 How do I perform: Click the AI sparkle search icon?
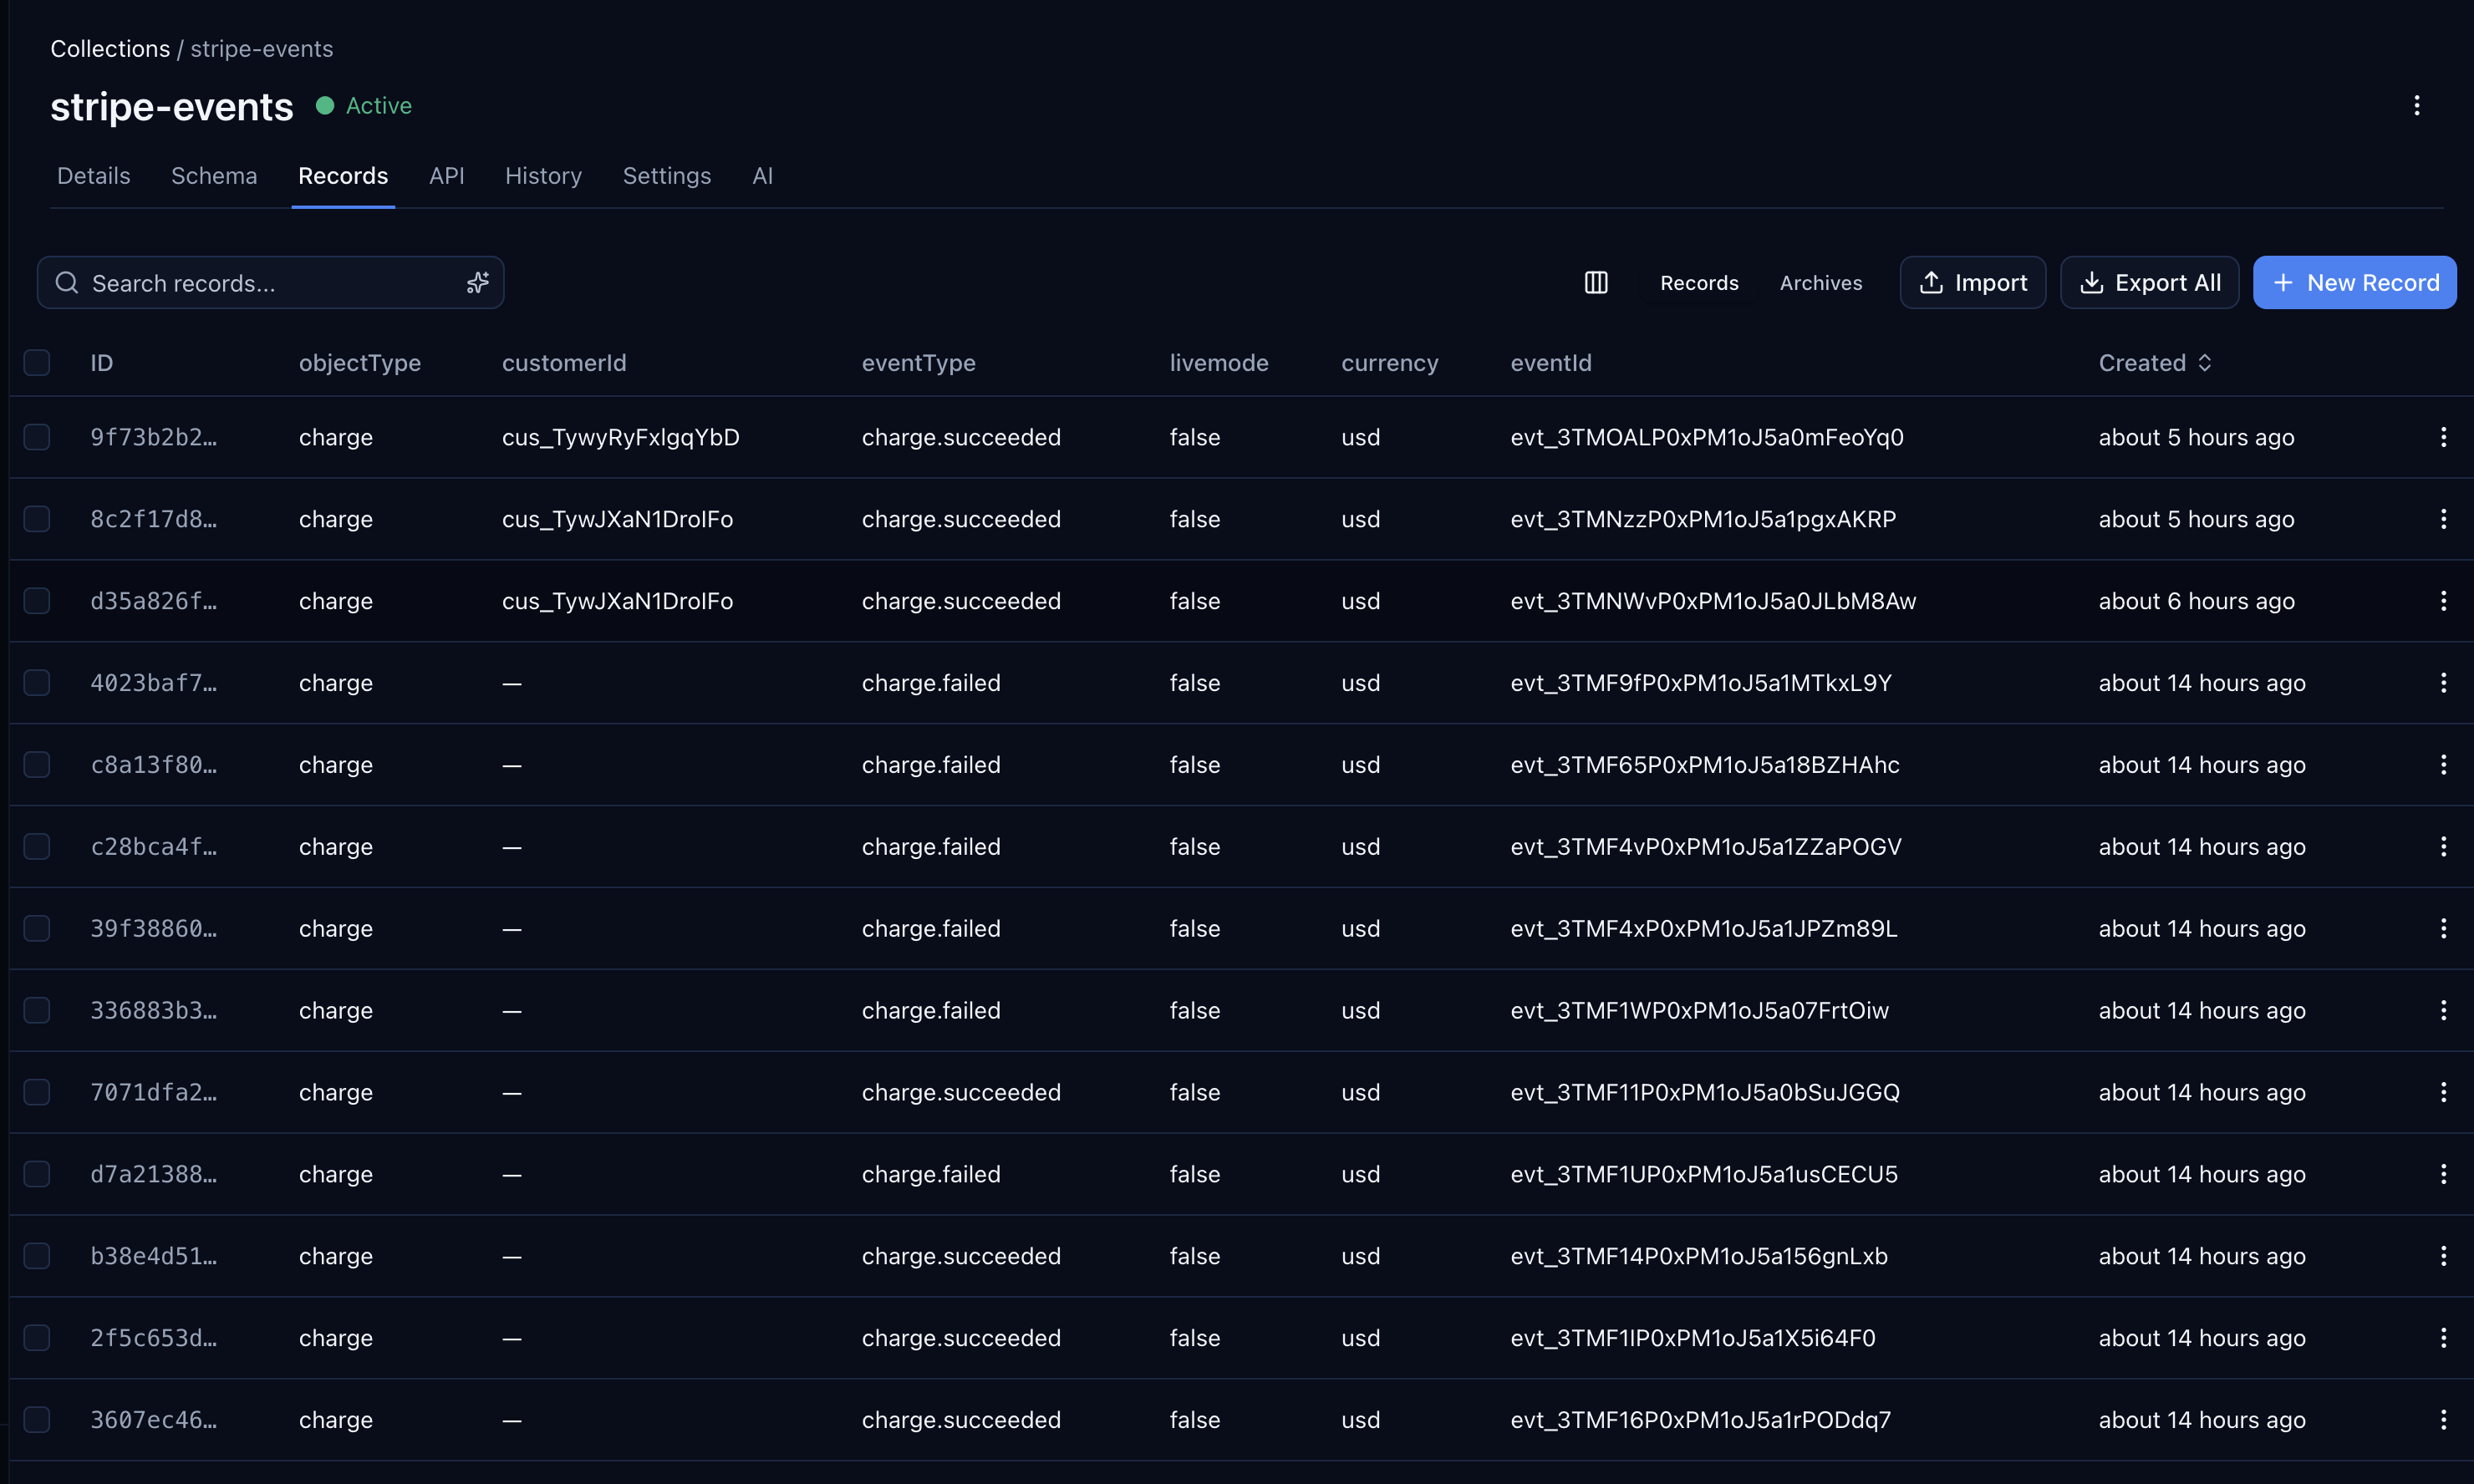tap(478, 283)
